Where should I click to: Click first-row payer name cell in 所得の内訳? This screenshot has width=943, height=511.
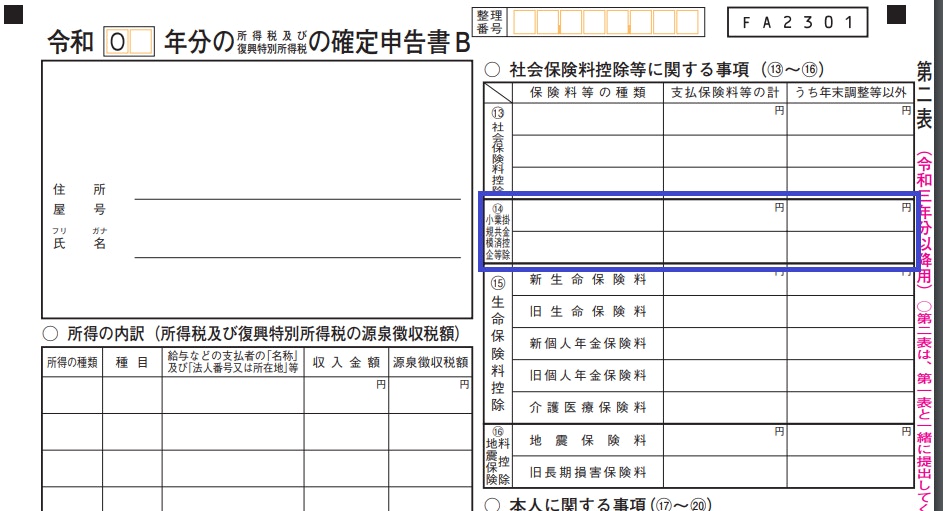(x=233, y=396)
